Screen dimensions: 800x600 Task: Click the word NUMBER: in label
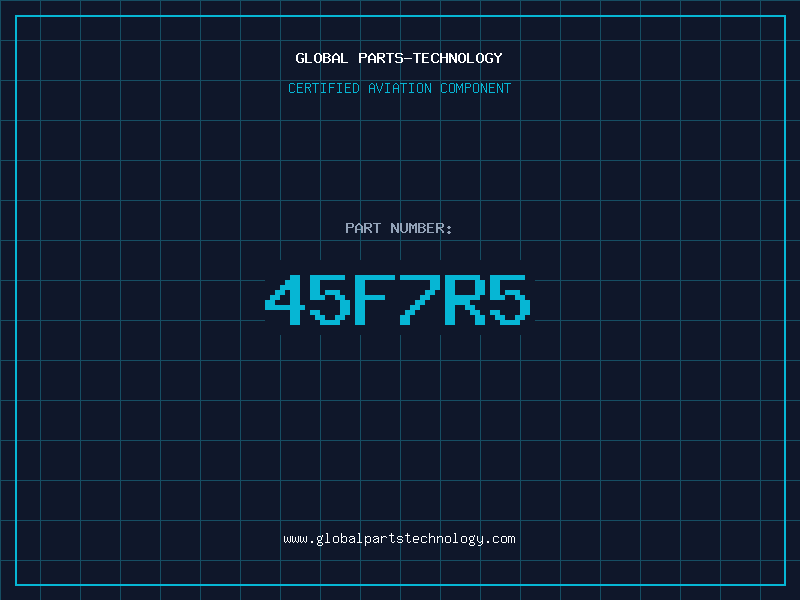pyautogui.click(x=421, y=228)
